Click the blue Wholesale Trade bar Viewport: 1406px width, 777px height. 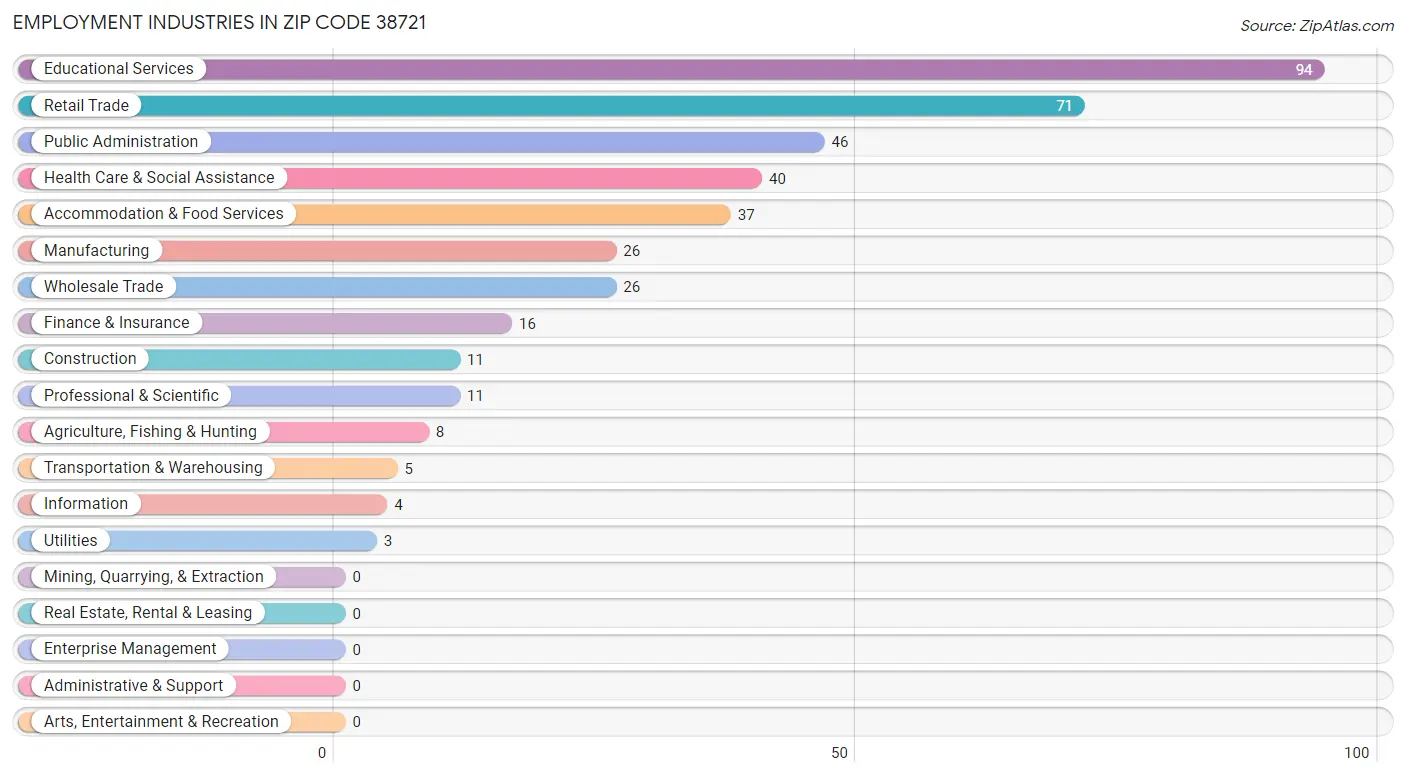pos(317,286)
